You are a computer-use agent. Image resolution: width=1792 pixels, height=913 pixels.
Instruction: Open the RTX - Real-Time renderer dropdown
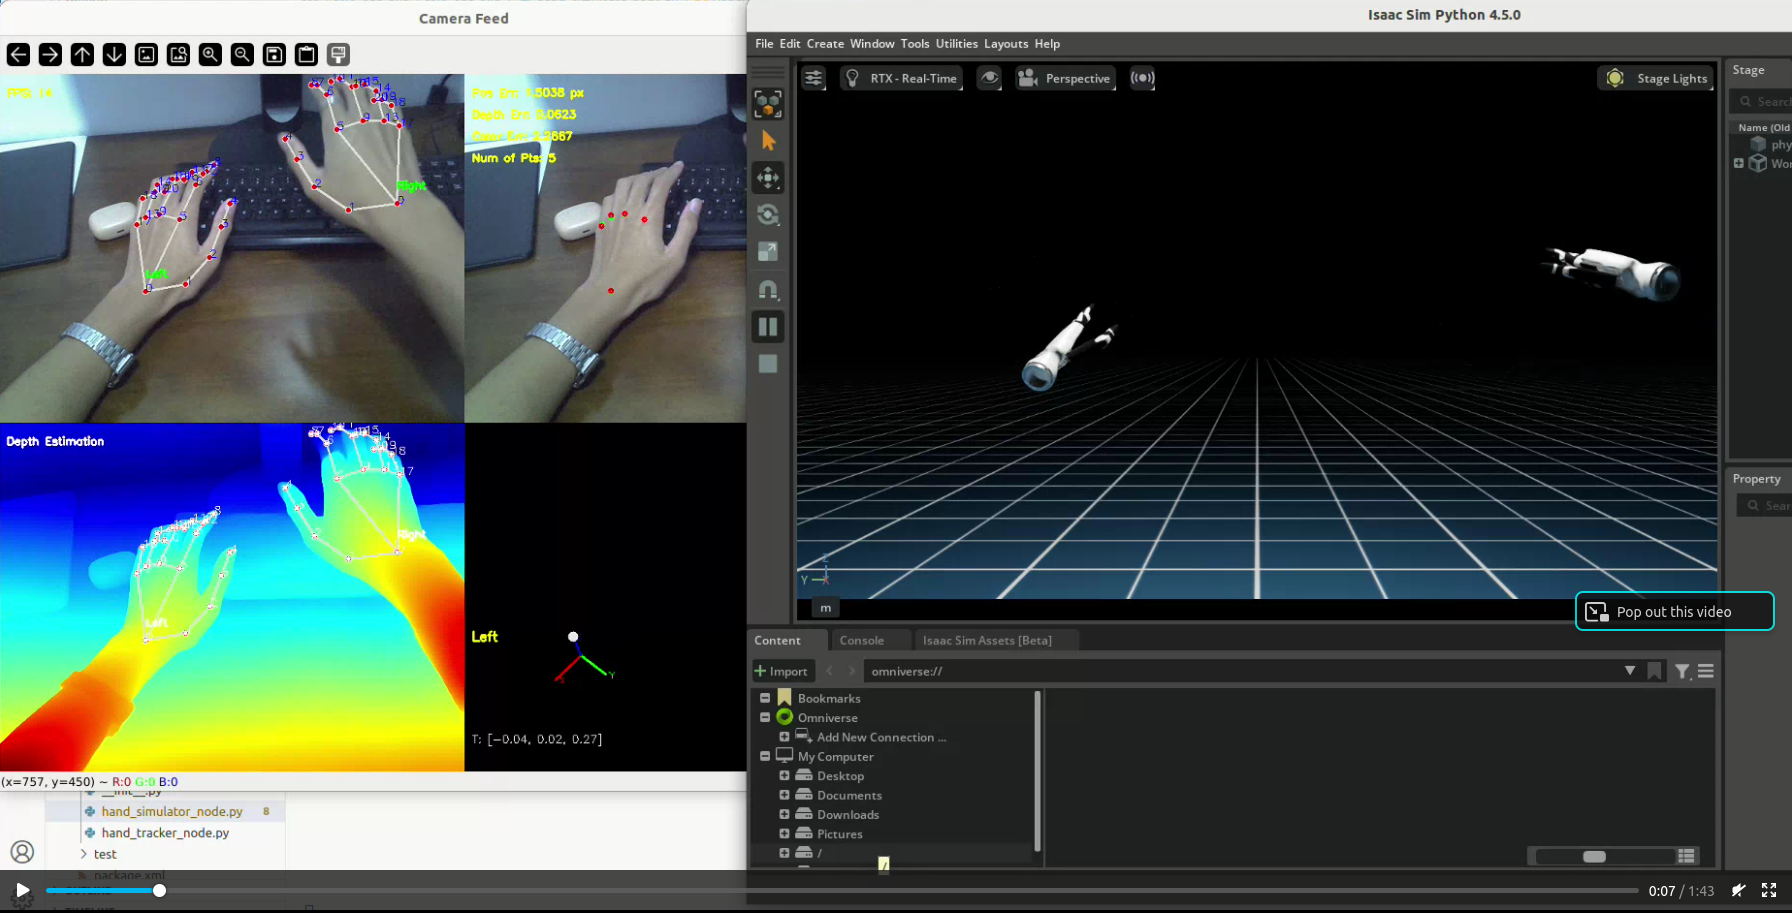click(x=901, y=78)
